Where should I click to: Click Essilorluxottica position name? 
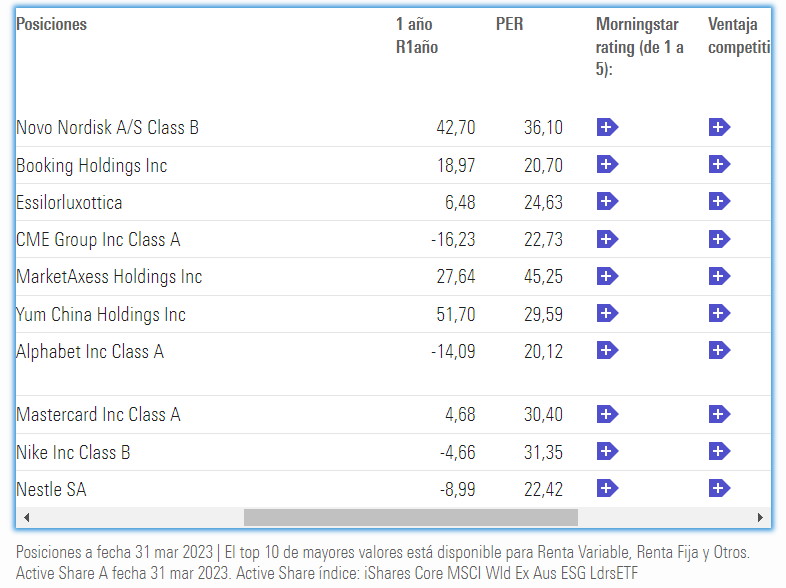pyautogui.click(x=69, y=203)
